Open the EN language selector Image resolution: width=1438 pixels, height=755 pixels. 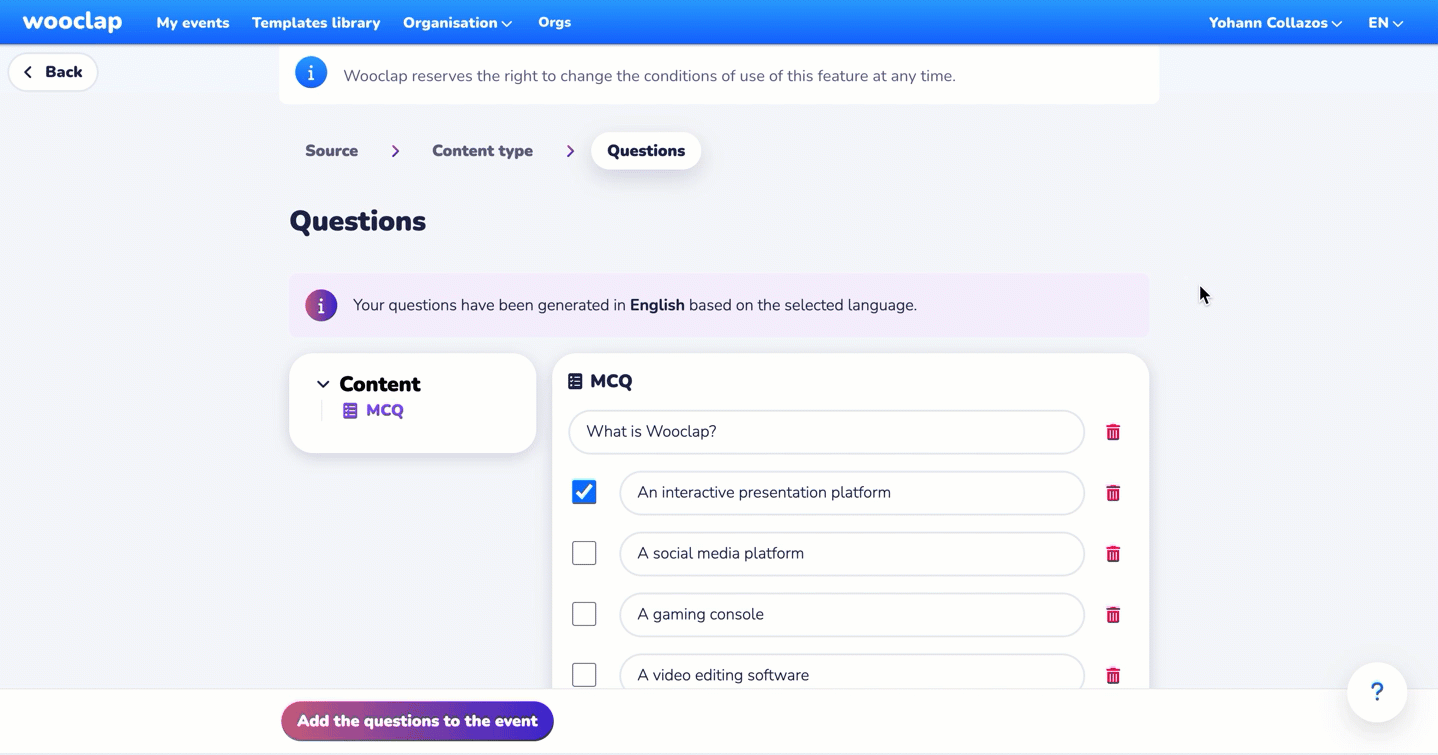coord(1385,23)
